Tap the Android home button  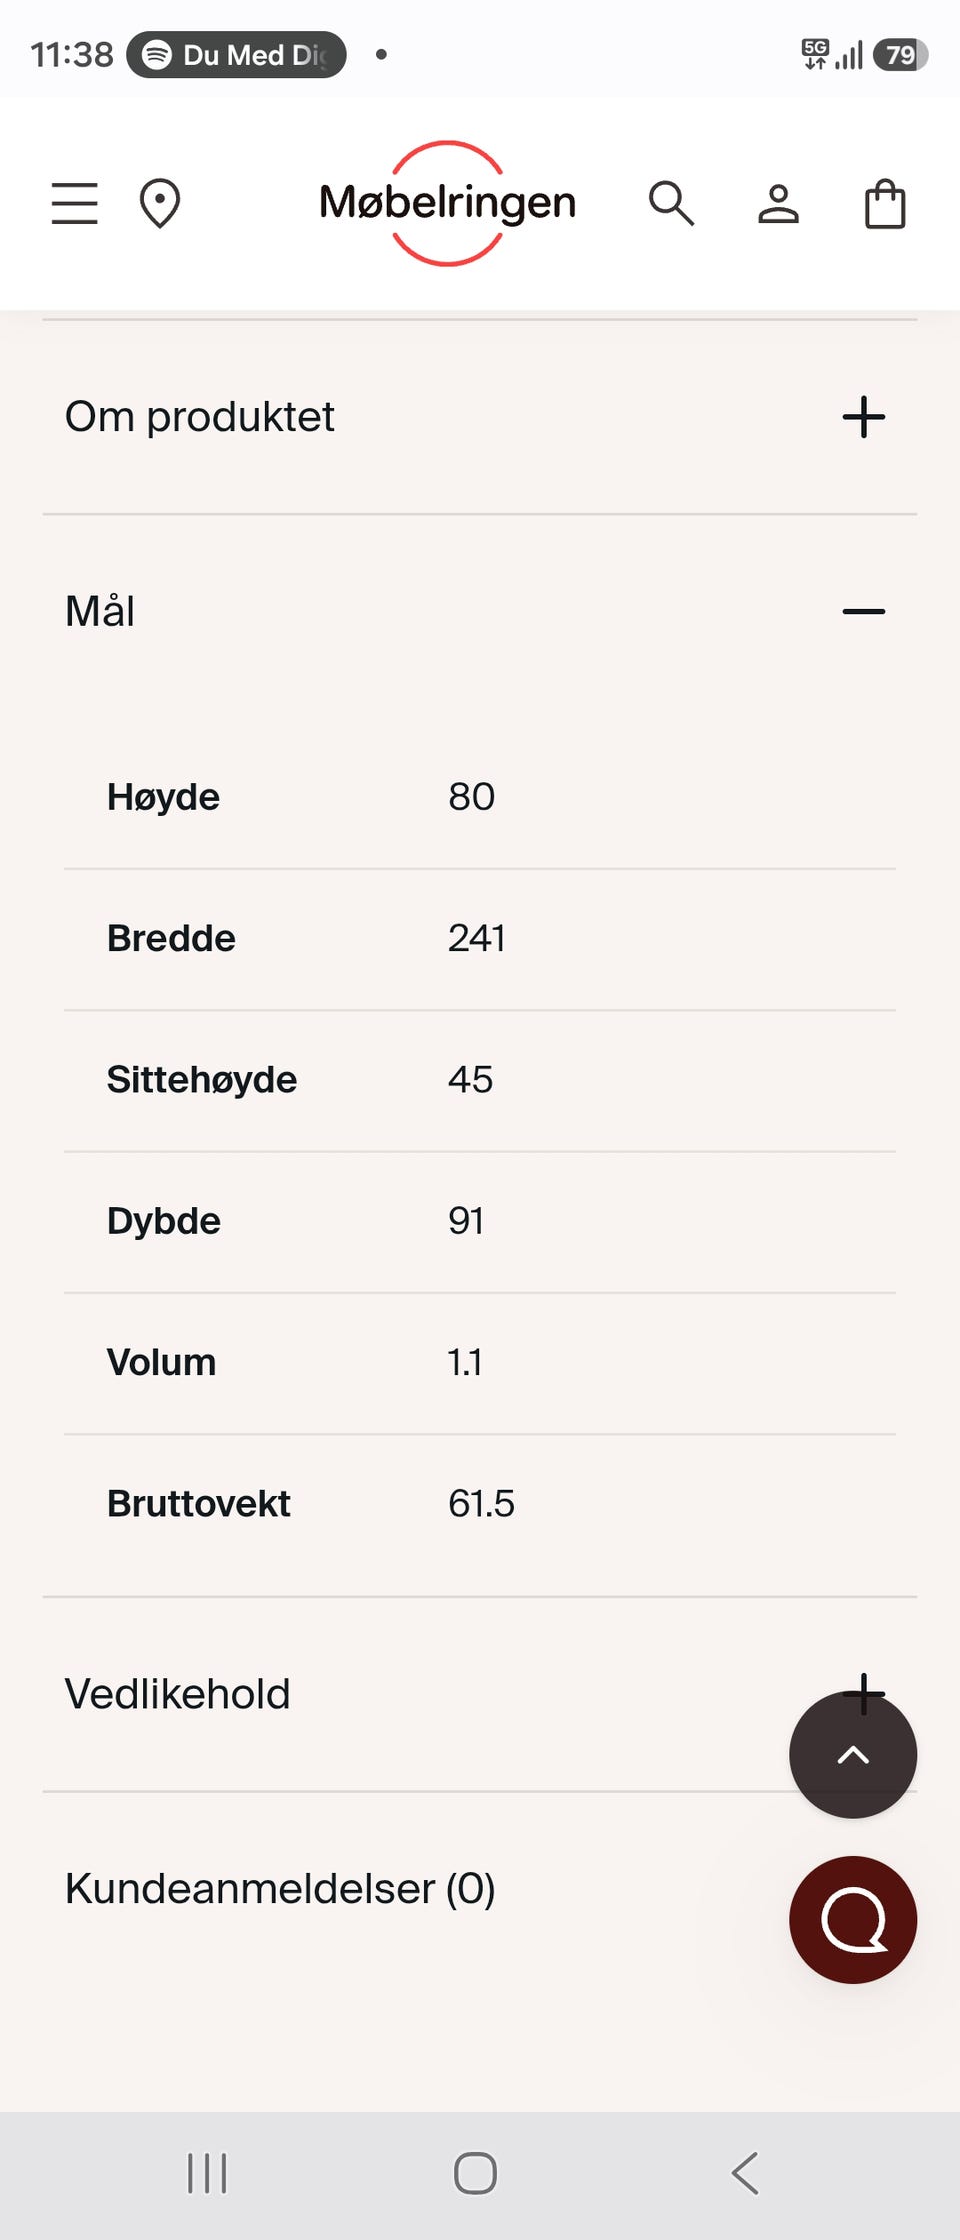(475, 2174)
